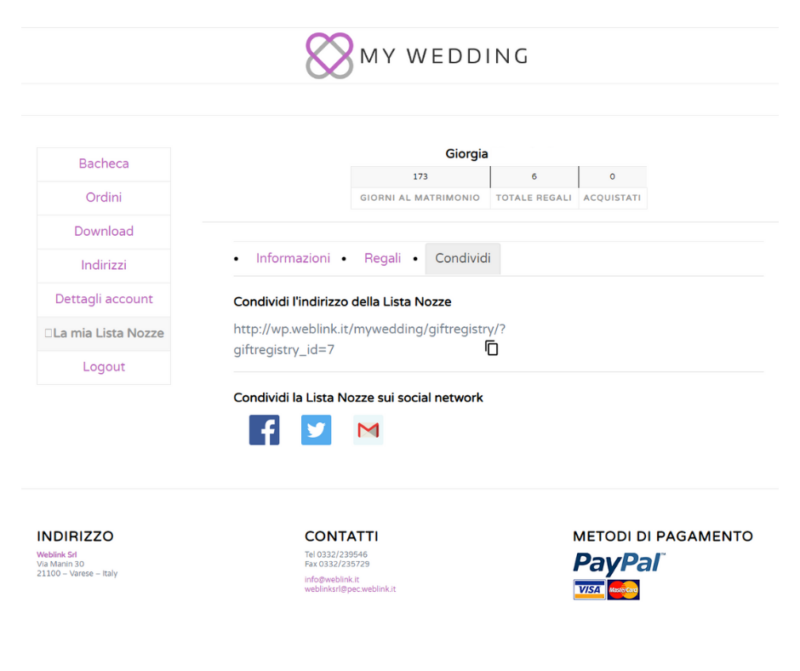
Task: Click the social network sharing heading
Action: [x=358, y=397]
